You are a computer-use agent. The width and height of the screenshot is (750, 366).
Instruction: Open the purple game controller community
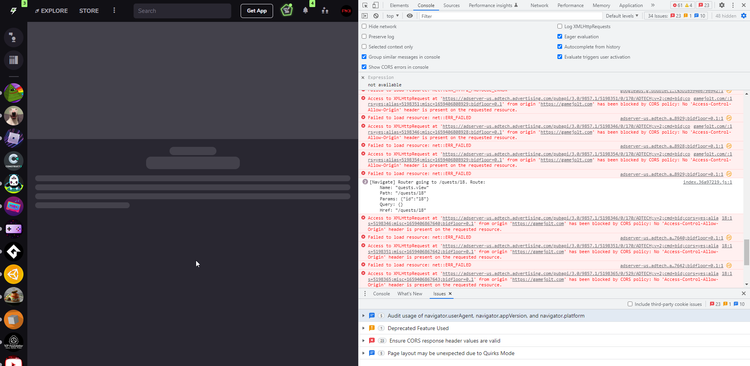pyautogui.click(x=14, y=229)
